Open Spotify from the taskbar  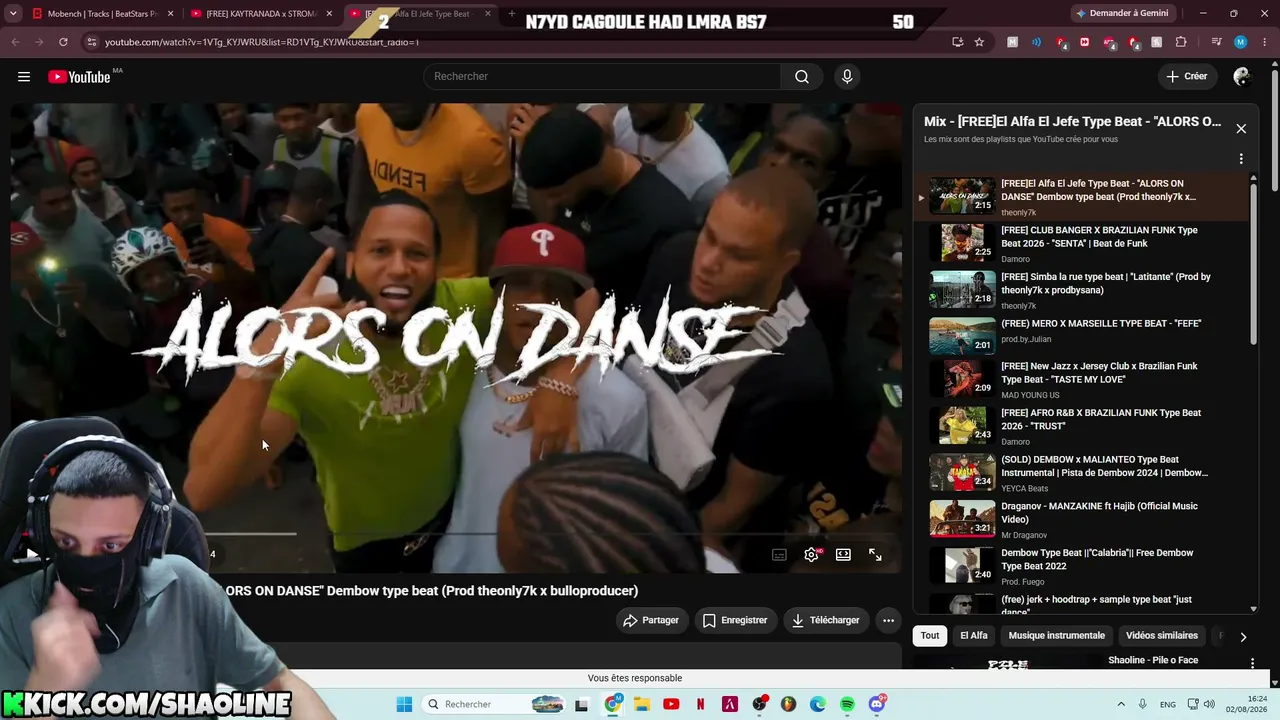click(x=847, y=704)
